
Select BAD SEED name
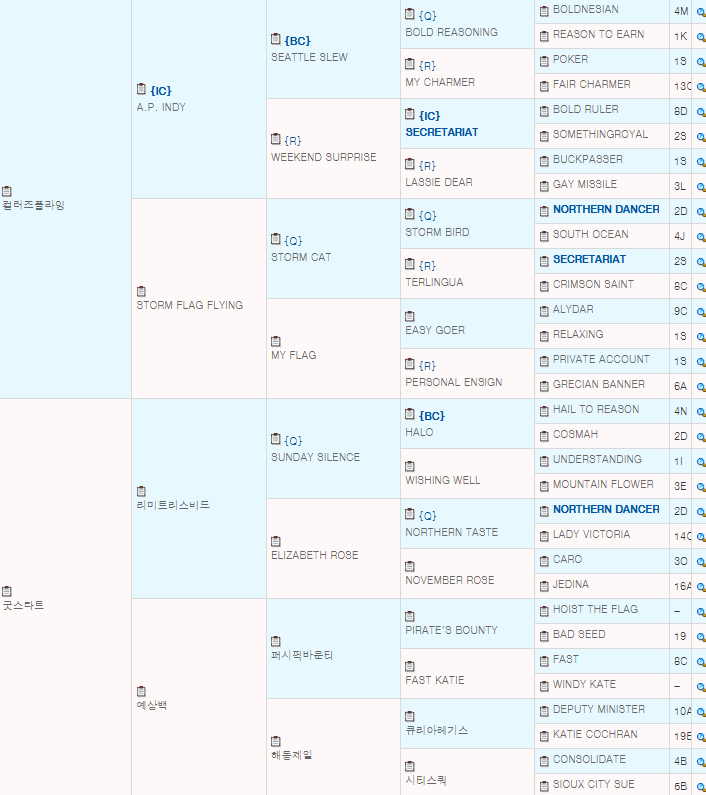pyautogui.click(x=579, y=634)
